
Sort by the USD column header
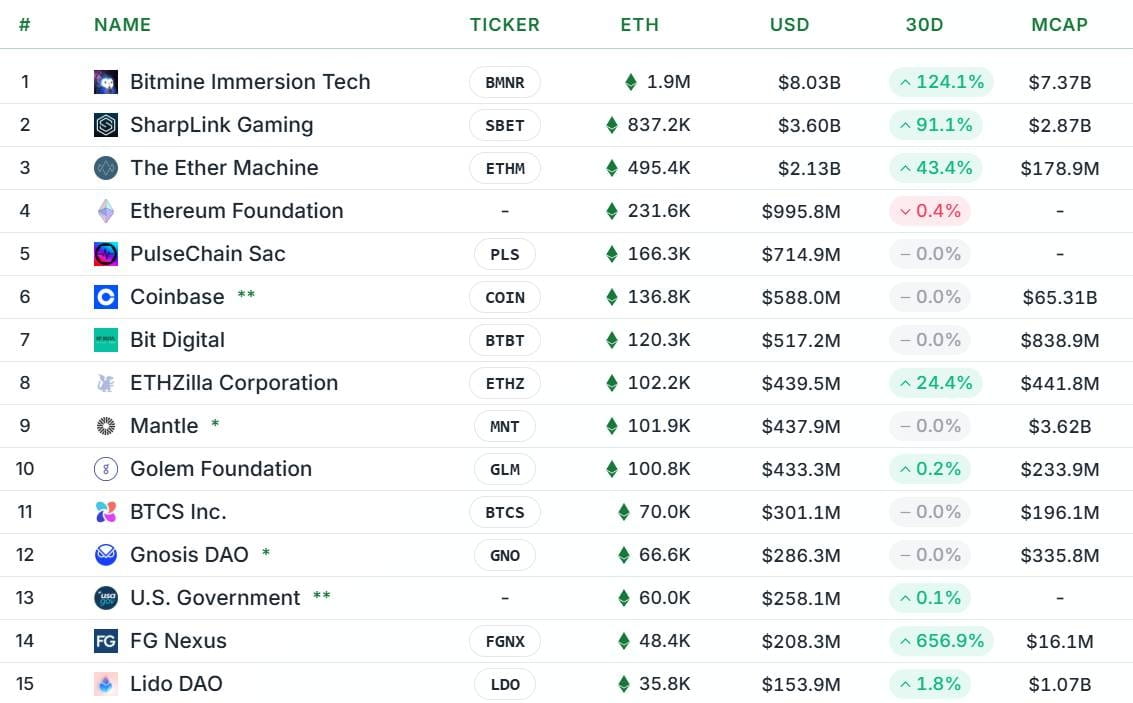(789, 25)
